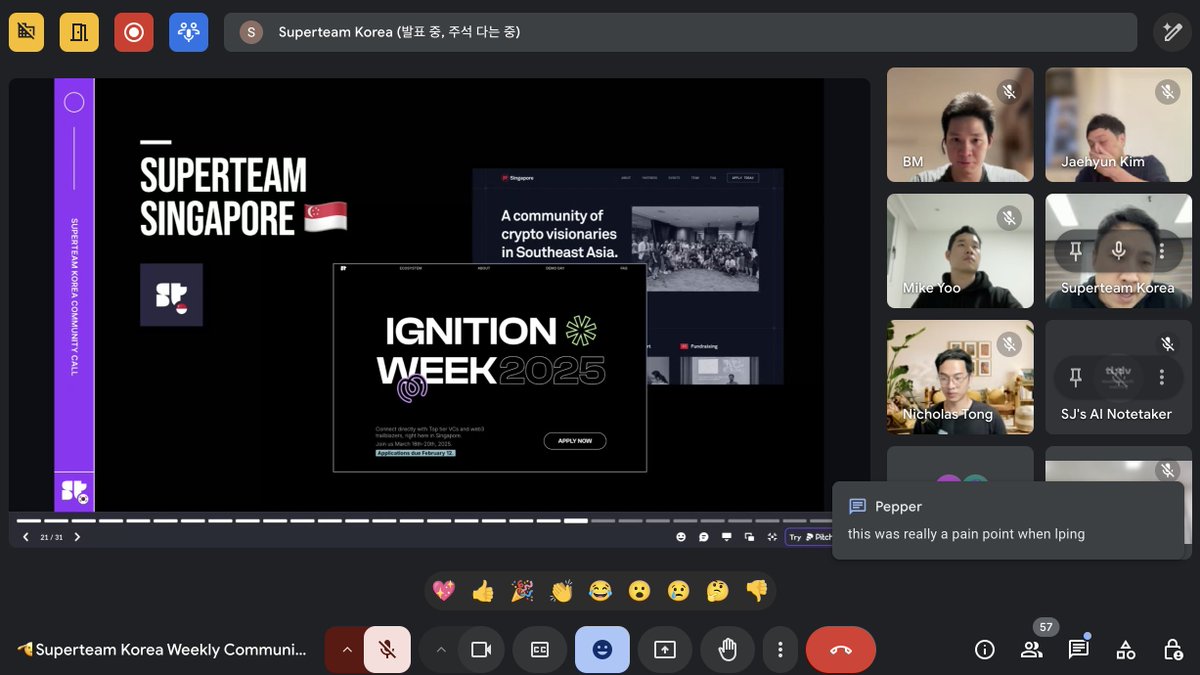Click the present now screen share icon
The width and height of the screenshot is (1200, 675).
(x=664, y=650)
